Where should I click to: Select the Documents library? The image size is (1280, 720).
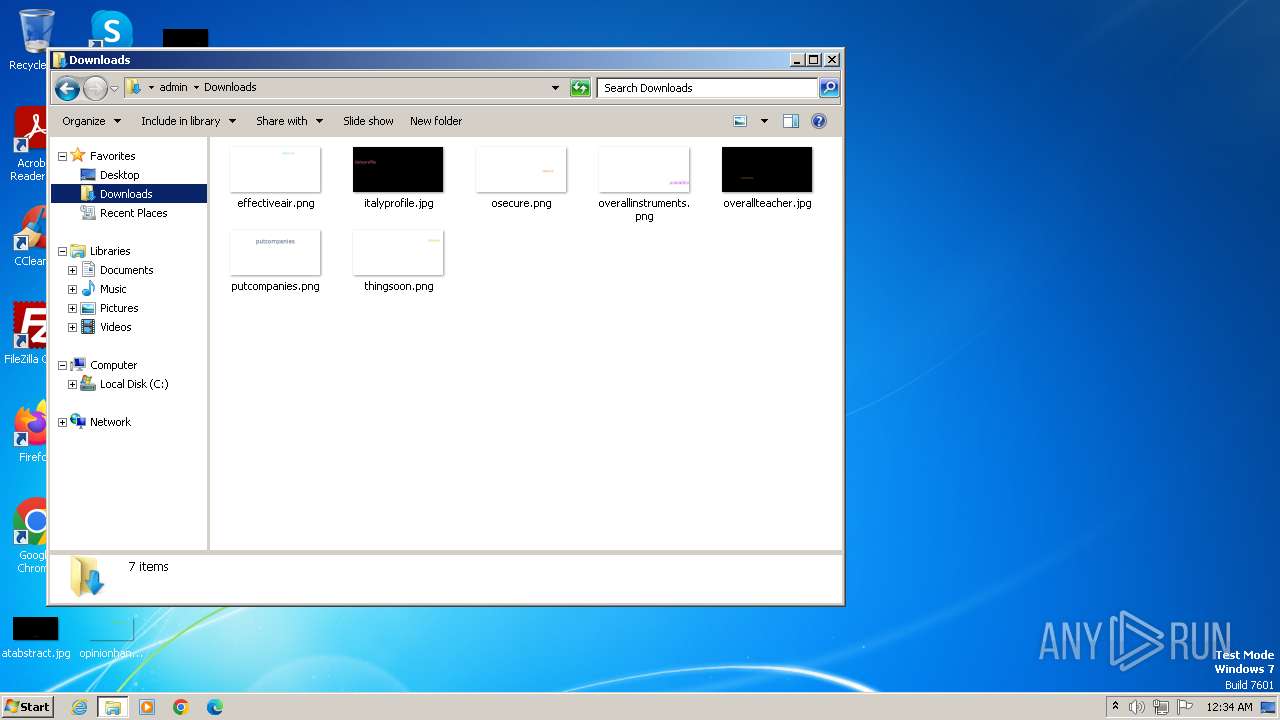(126, 270)
